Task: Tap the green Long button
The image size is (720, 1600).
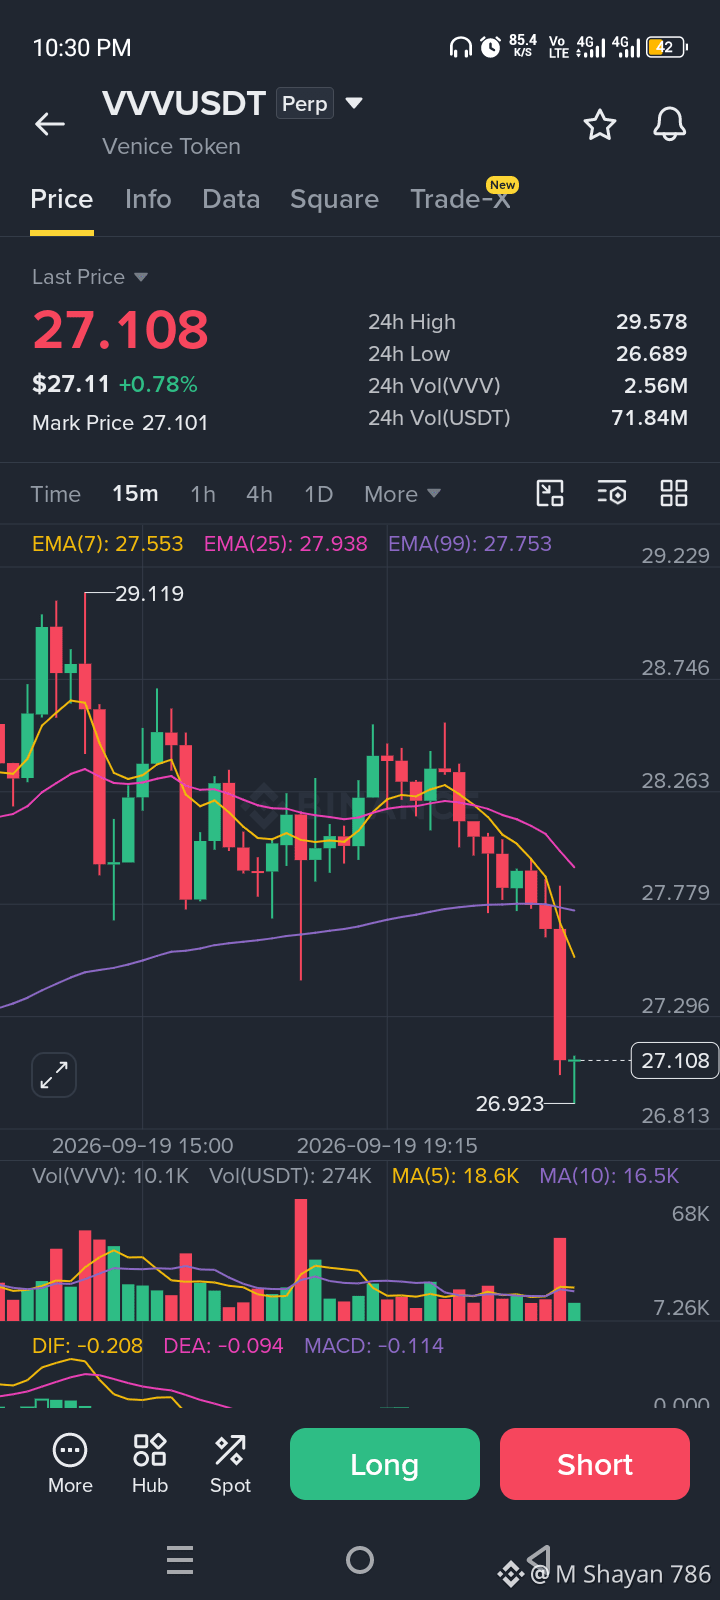Action: coord(385,1464)
